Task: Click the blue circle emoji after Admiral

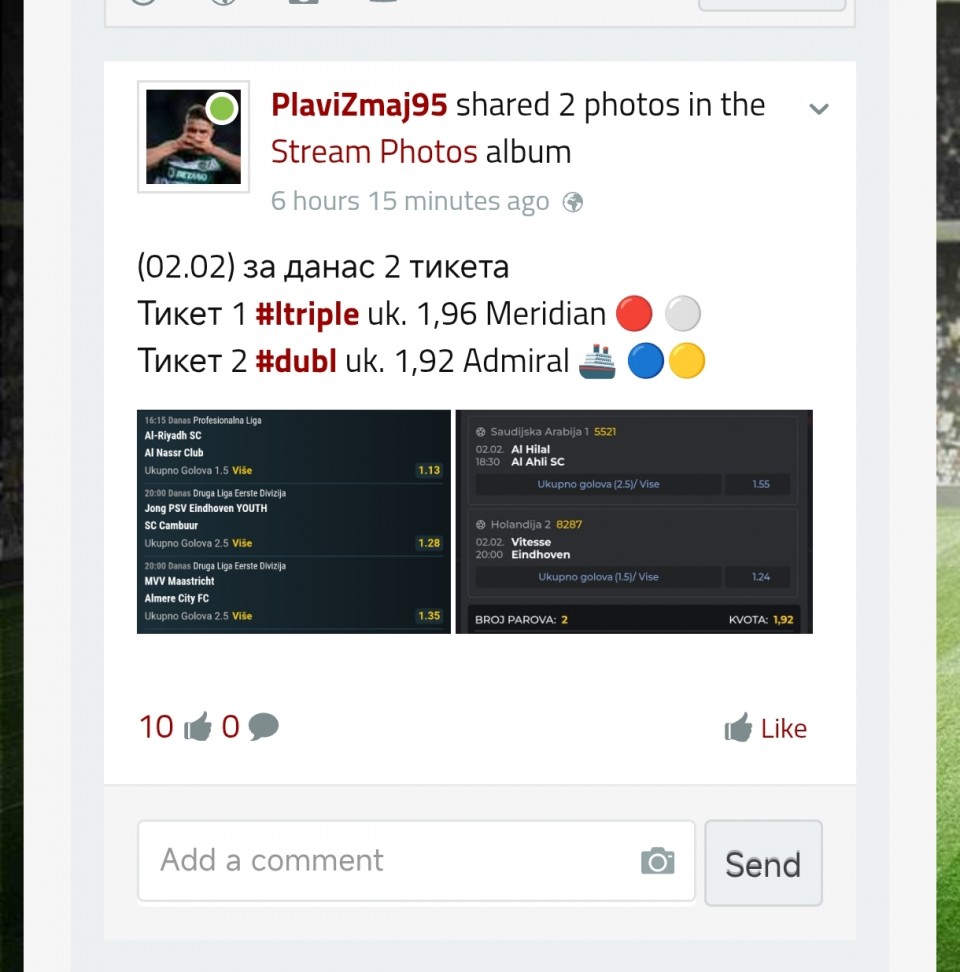Action: pos(646,361)
